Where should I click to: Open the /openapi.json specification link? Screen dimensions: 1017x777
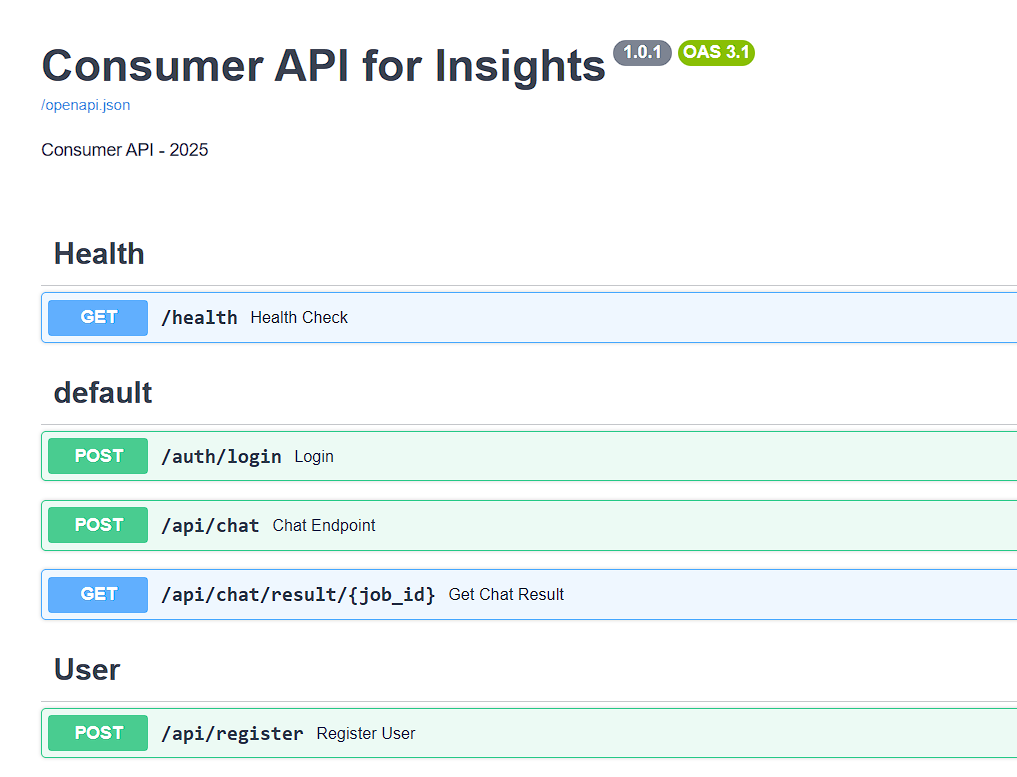coord(85,104)
